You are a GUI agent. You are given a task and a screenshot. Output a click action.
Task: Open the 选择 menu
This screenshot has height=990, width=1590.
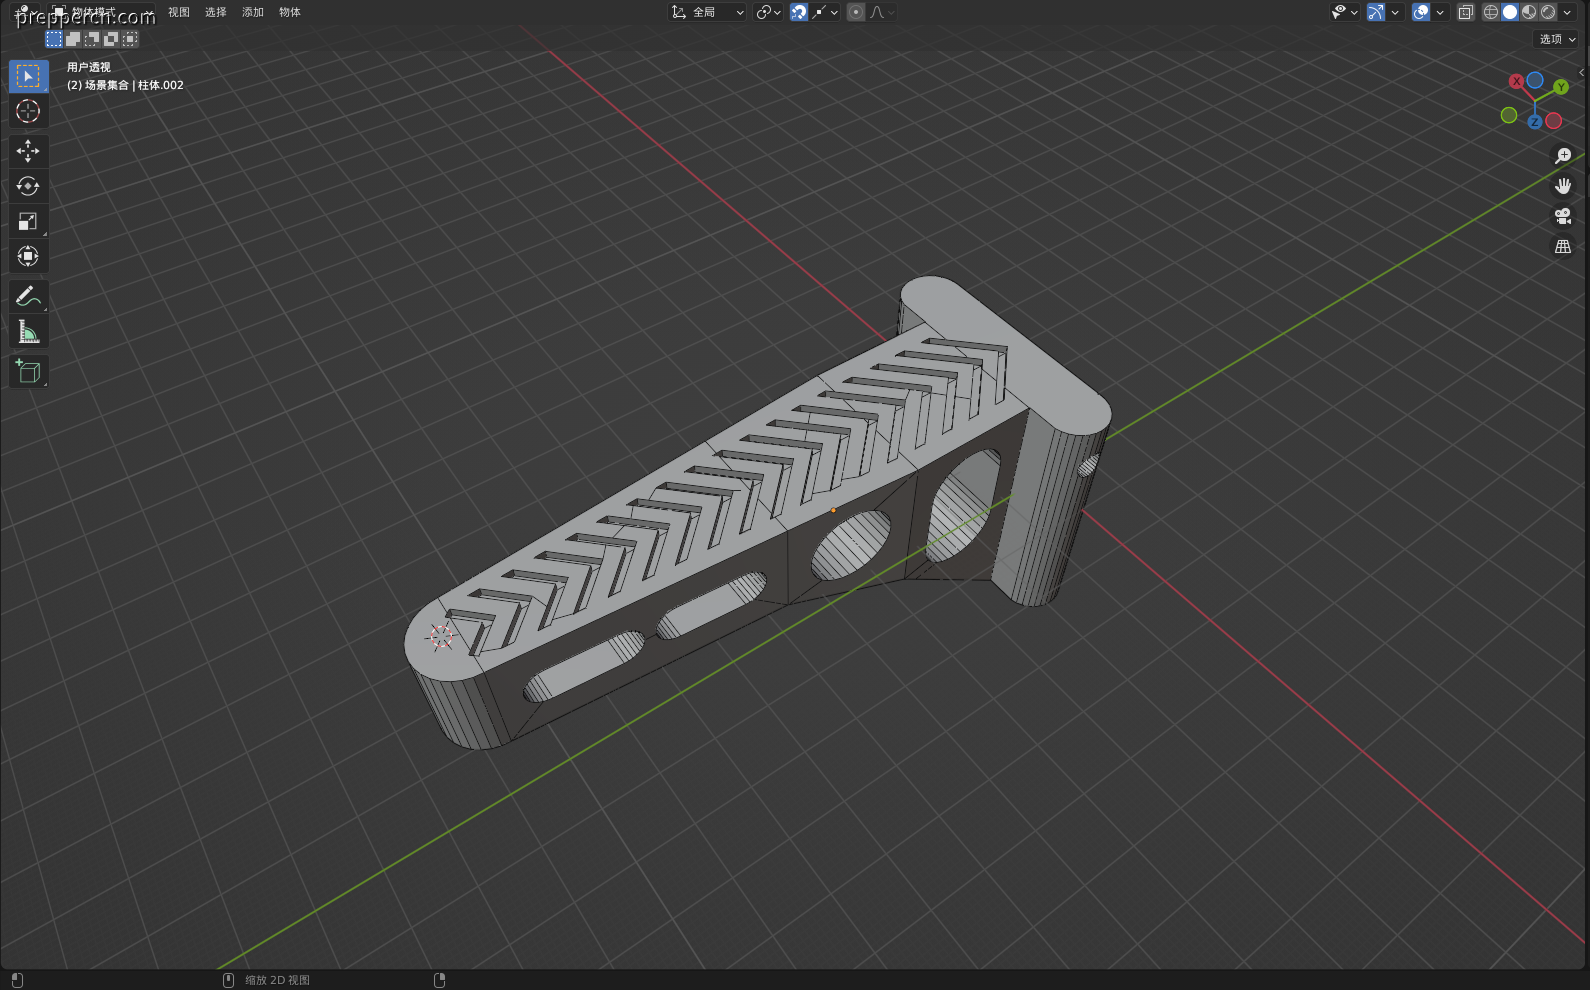point(216,12)
